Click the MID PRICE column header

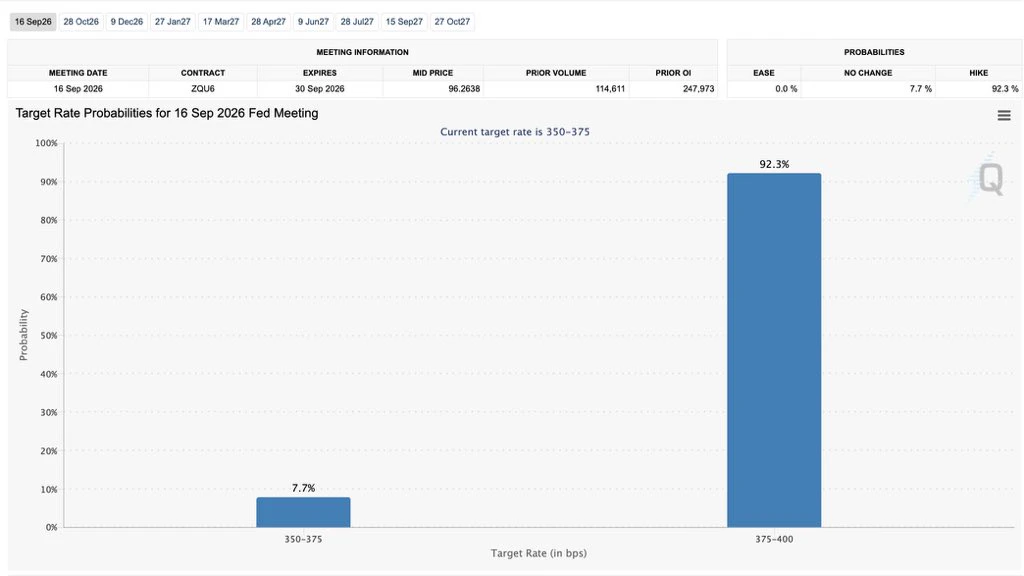[432, 73]
